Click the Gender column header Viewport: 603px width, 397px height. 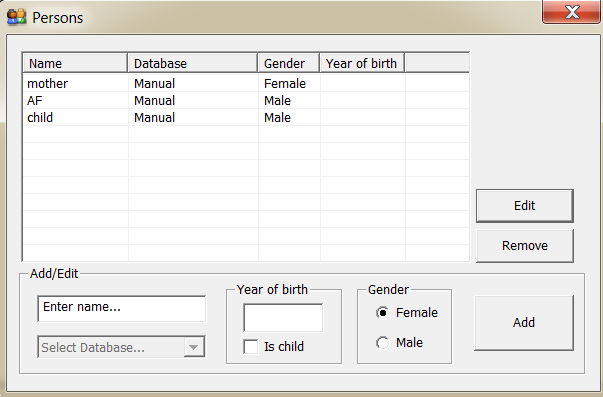point(289,63)
